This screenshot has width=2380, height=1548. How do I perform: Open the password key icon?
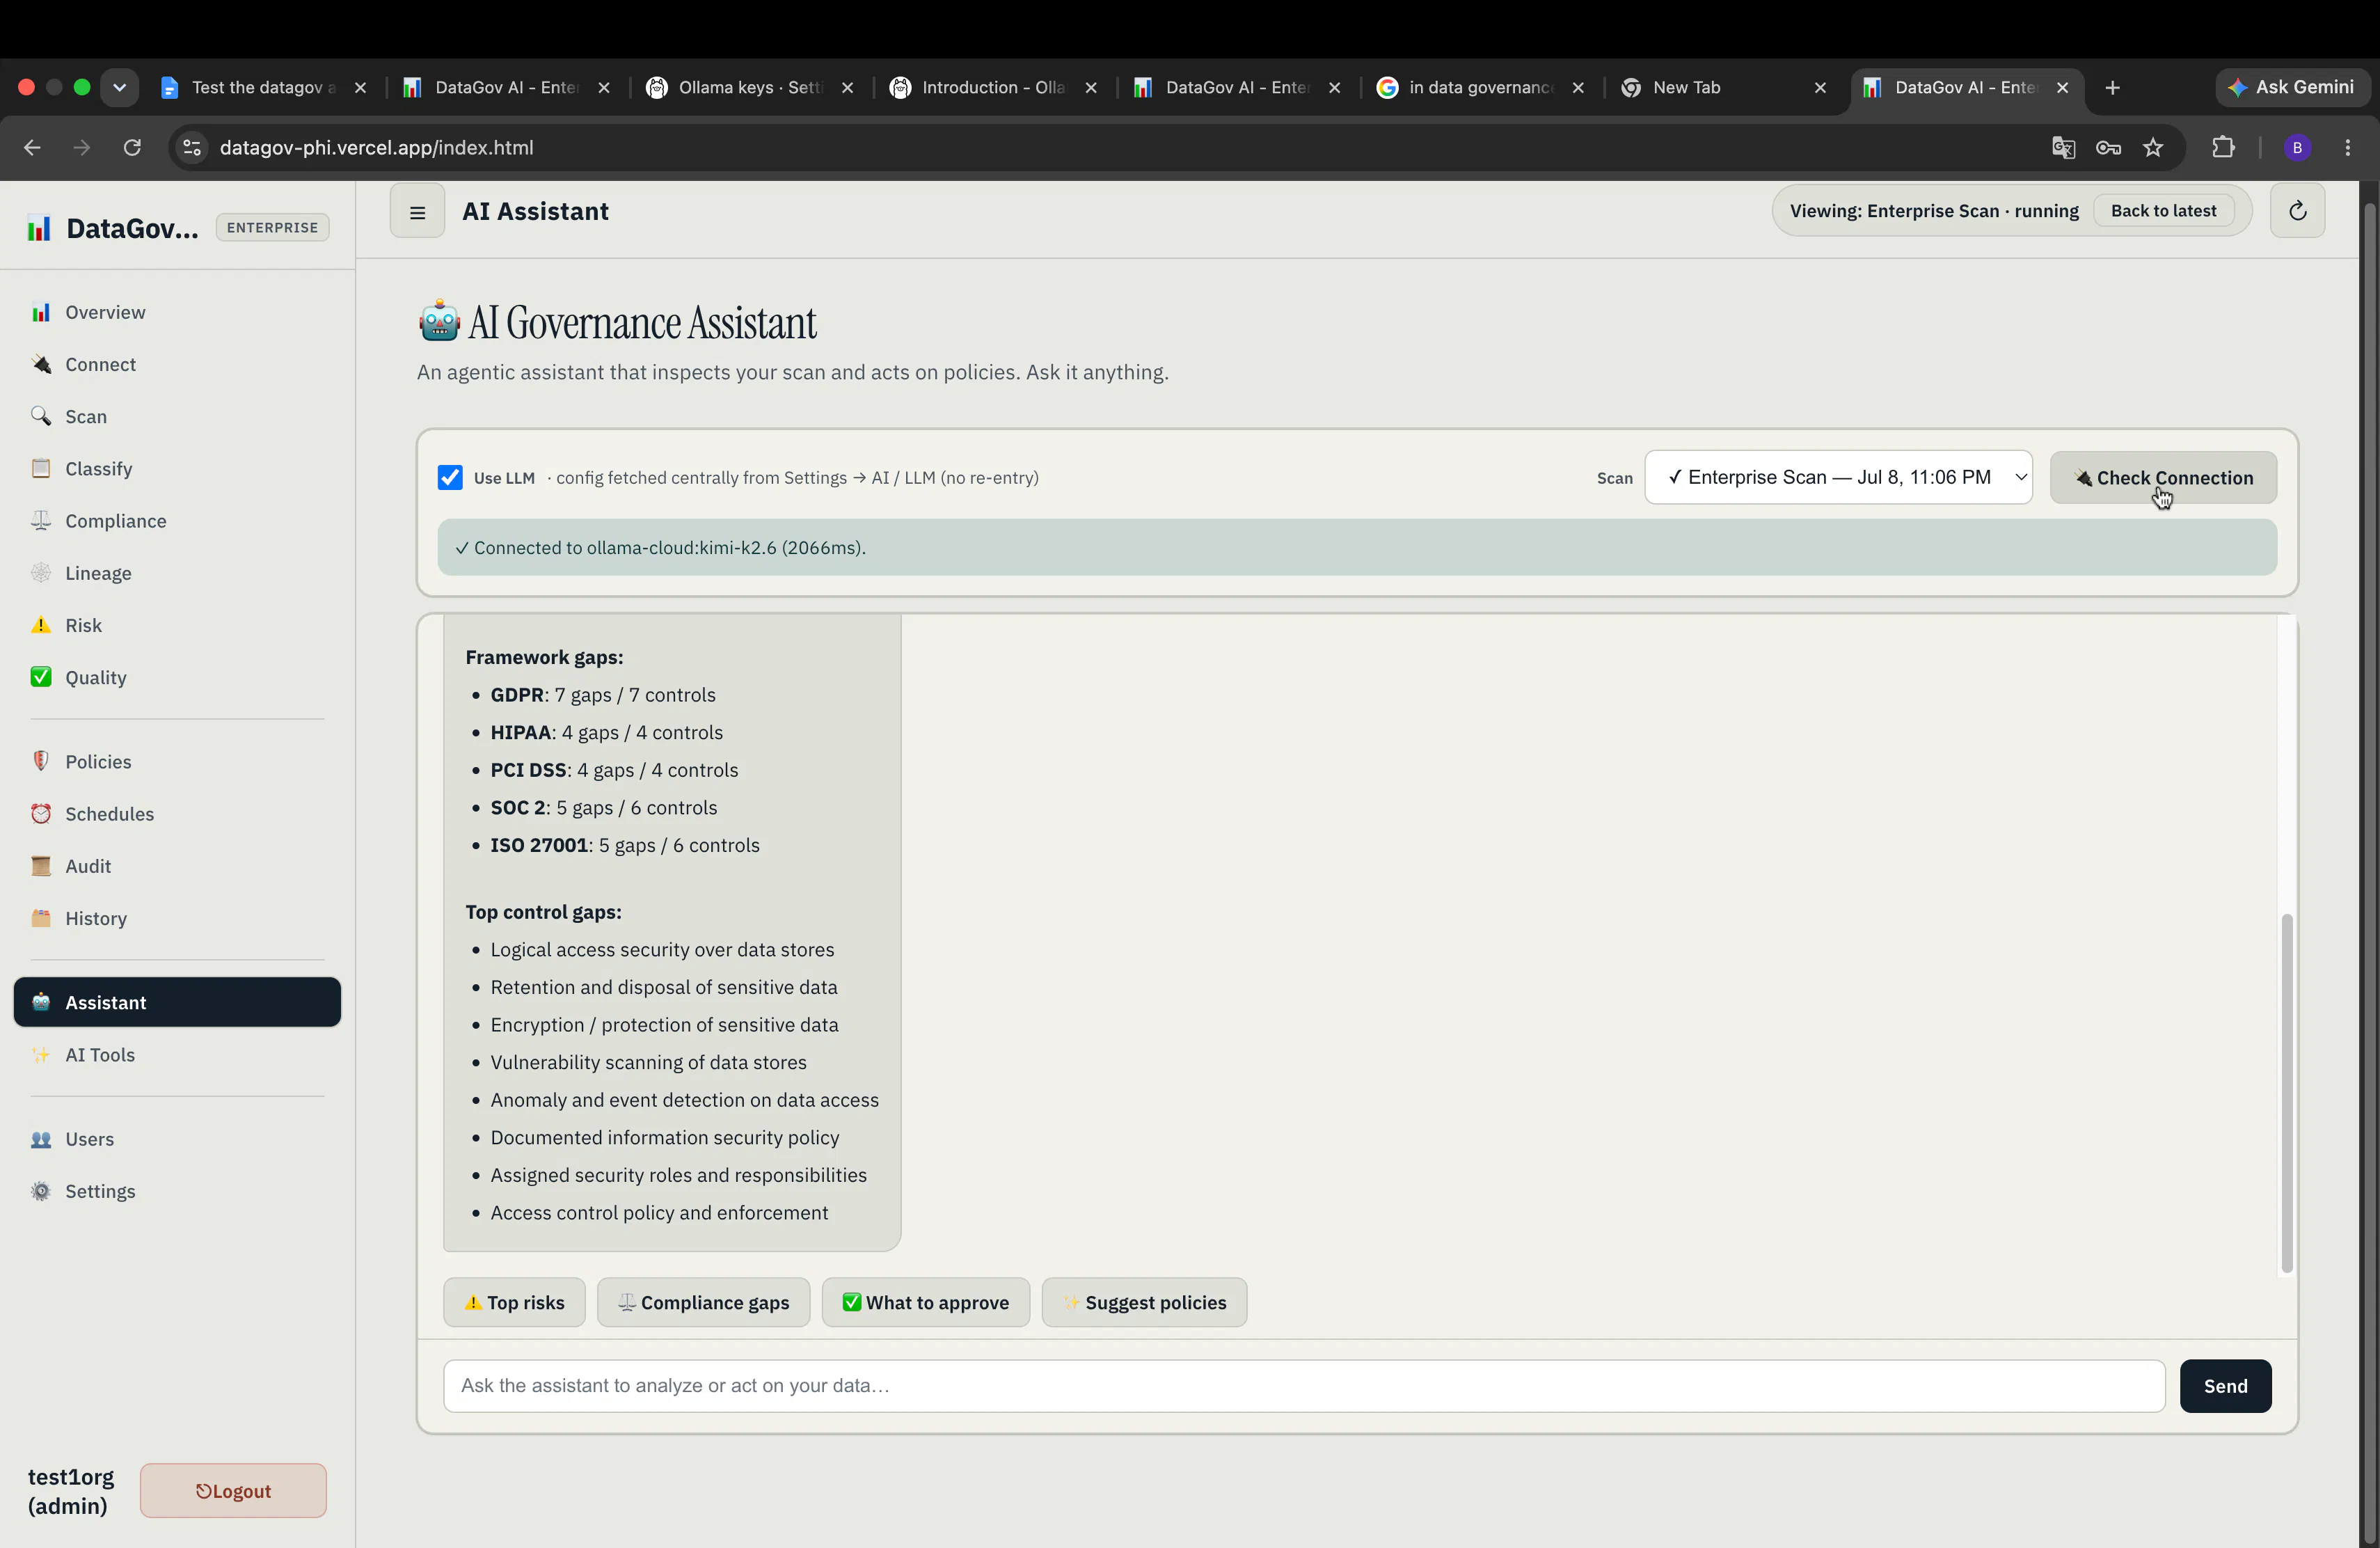click(x=2108, y=148)
